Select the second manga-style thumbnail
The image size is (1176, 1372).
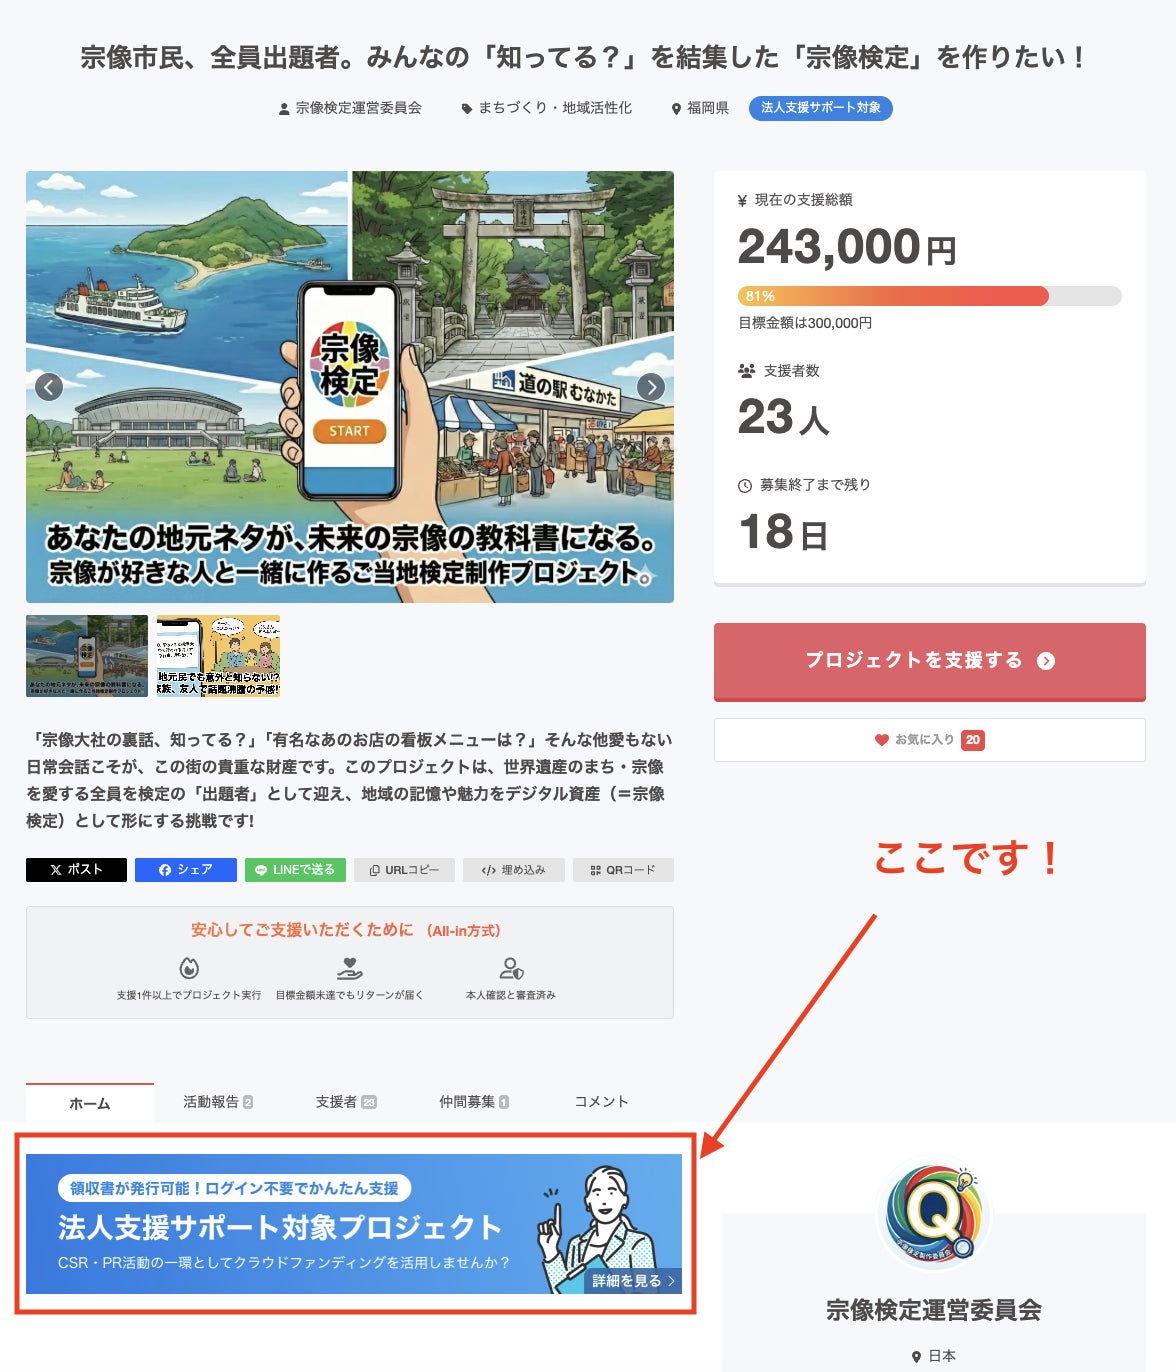click(218, 656)
